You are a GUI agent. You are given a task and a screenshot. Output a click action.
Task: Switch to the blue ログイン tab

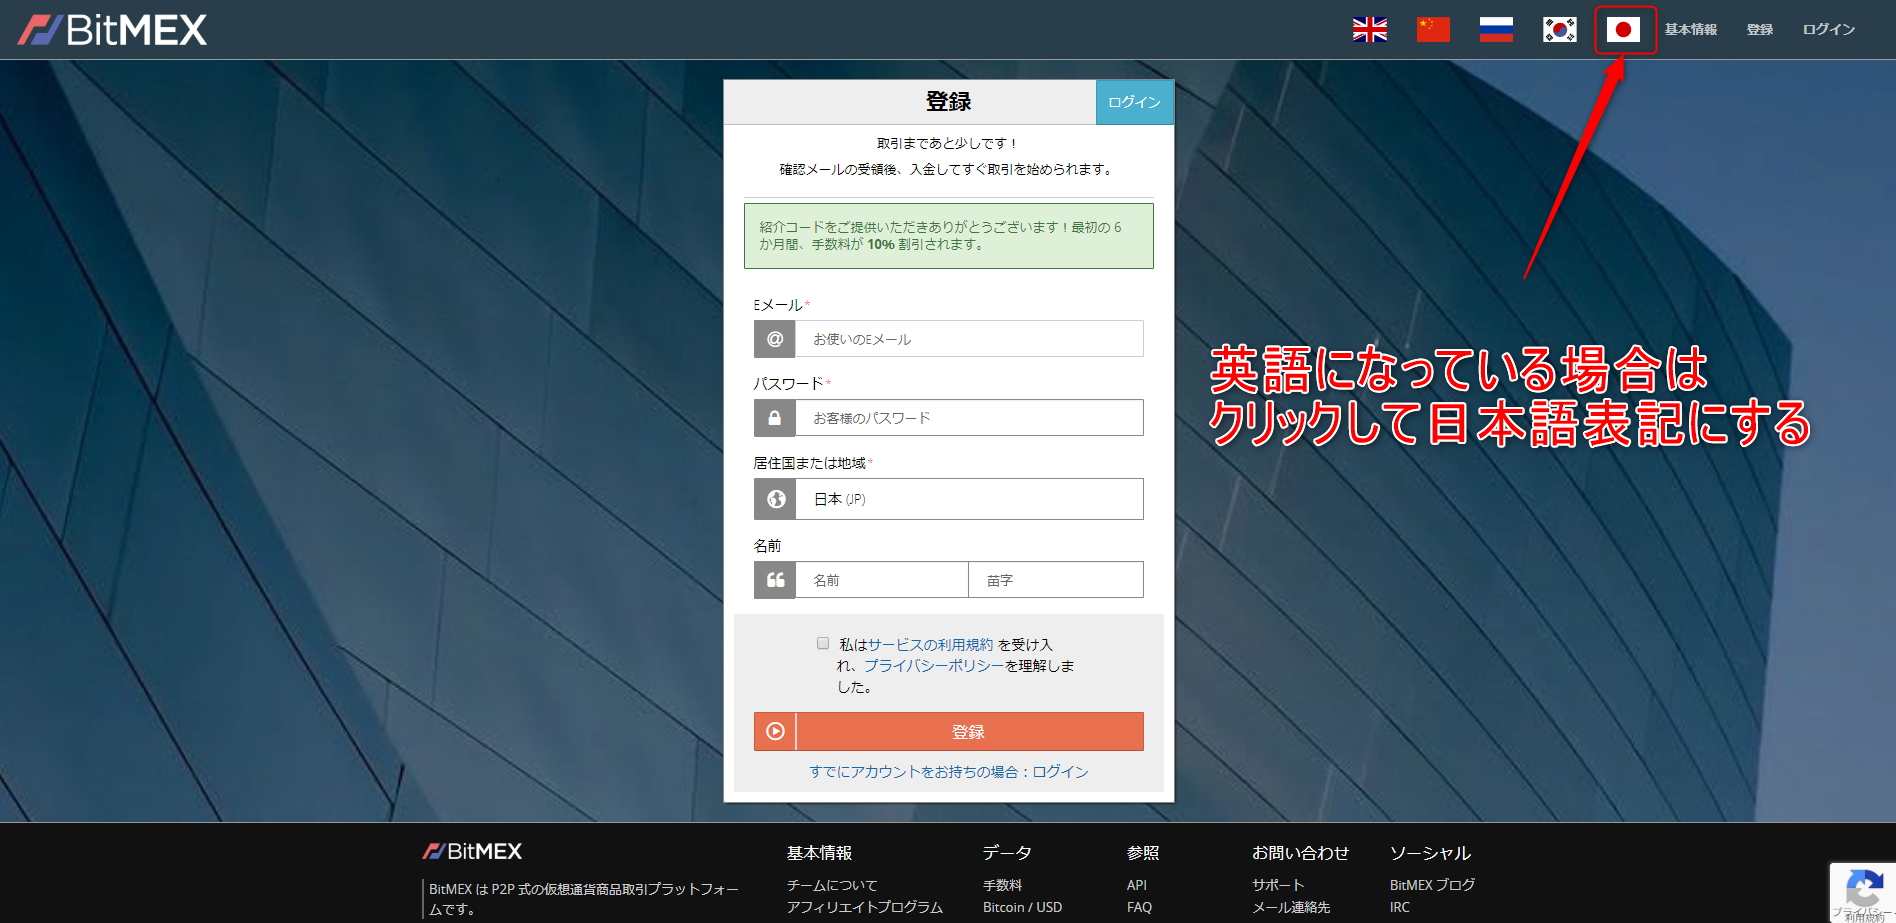pos(1134,102)
